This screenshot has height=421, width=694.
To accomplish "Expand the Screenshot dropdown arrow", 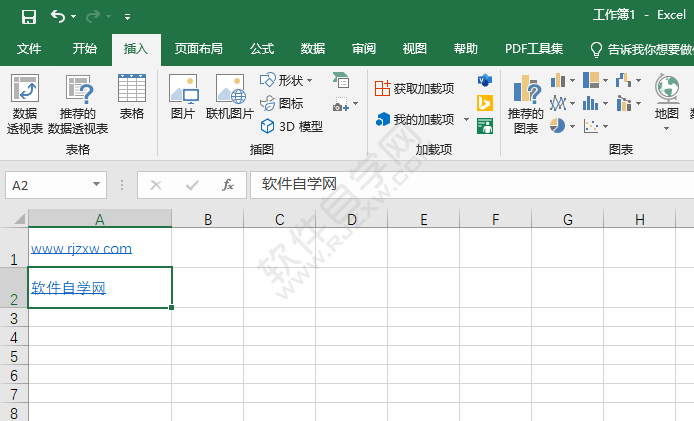I will [355, 104].
